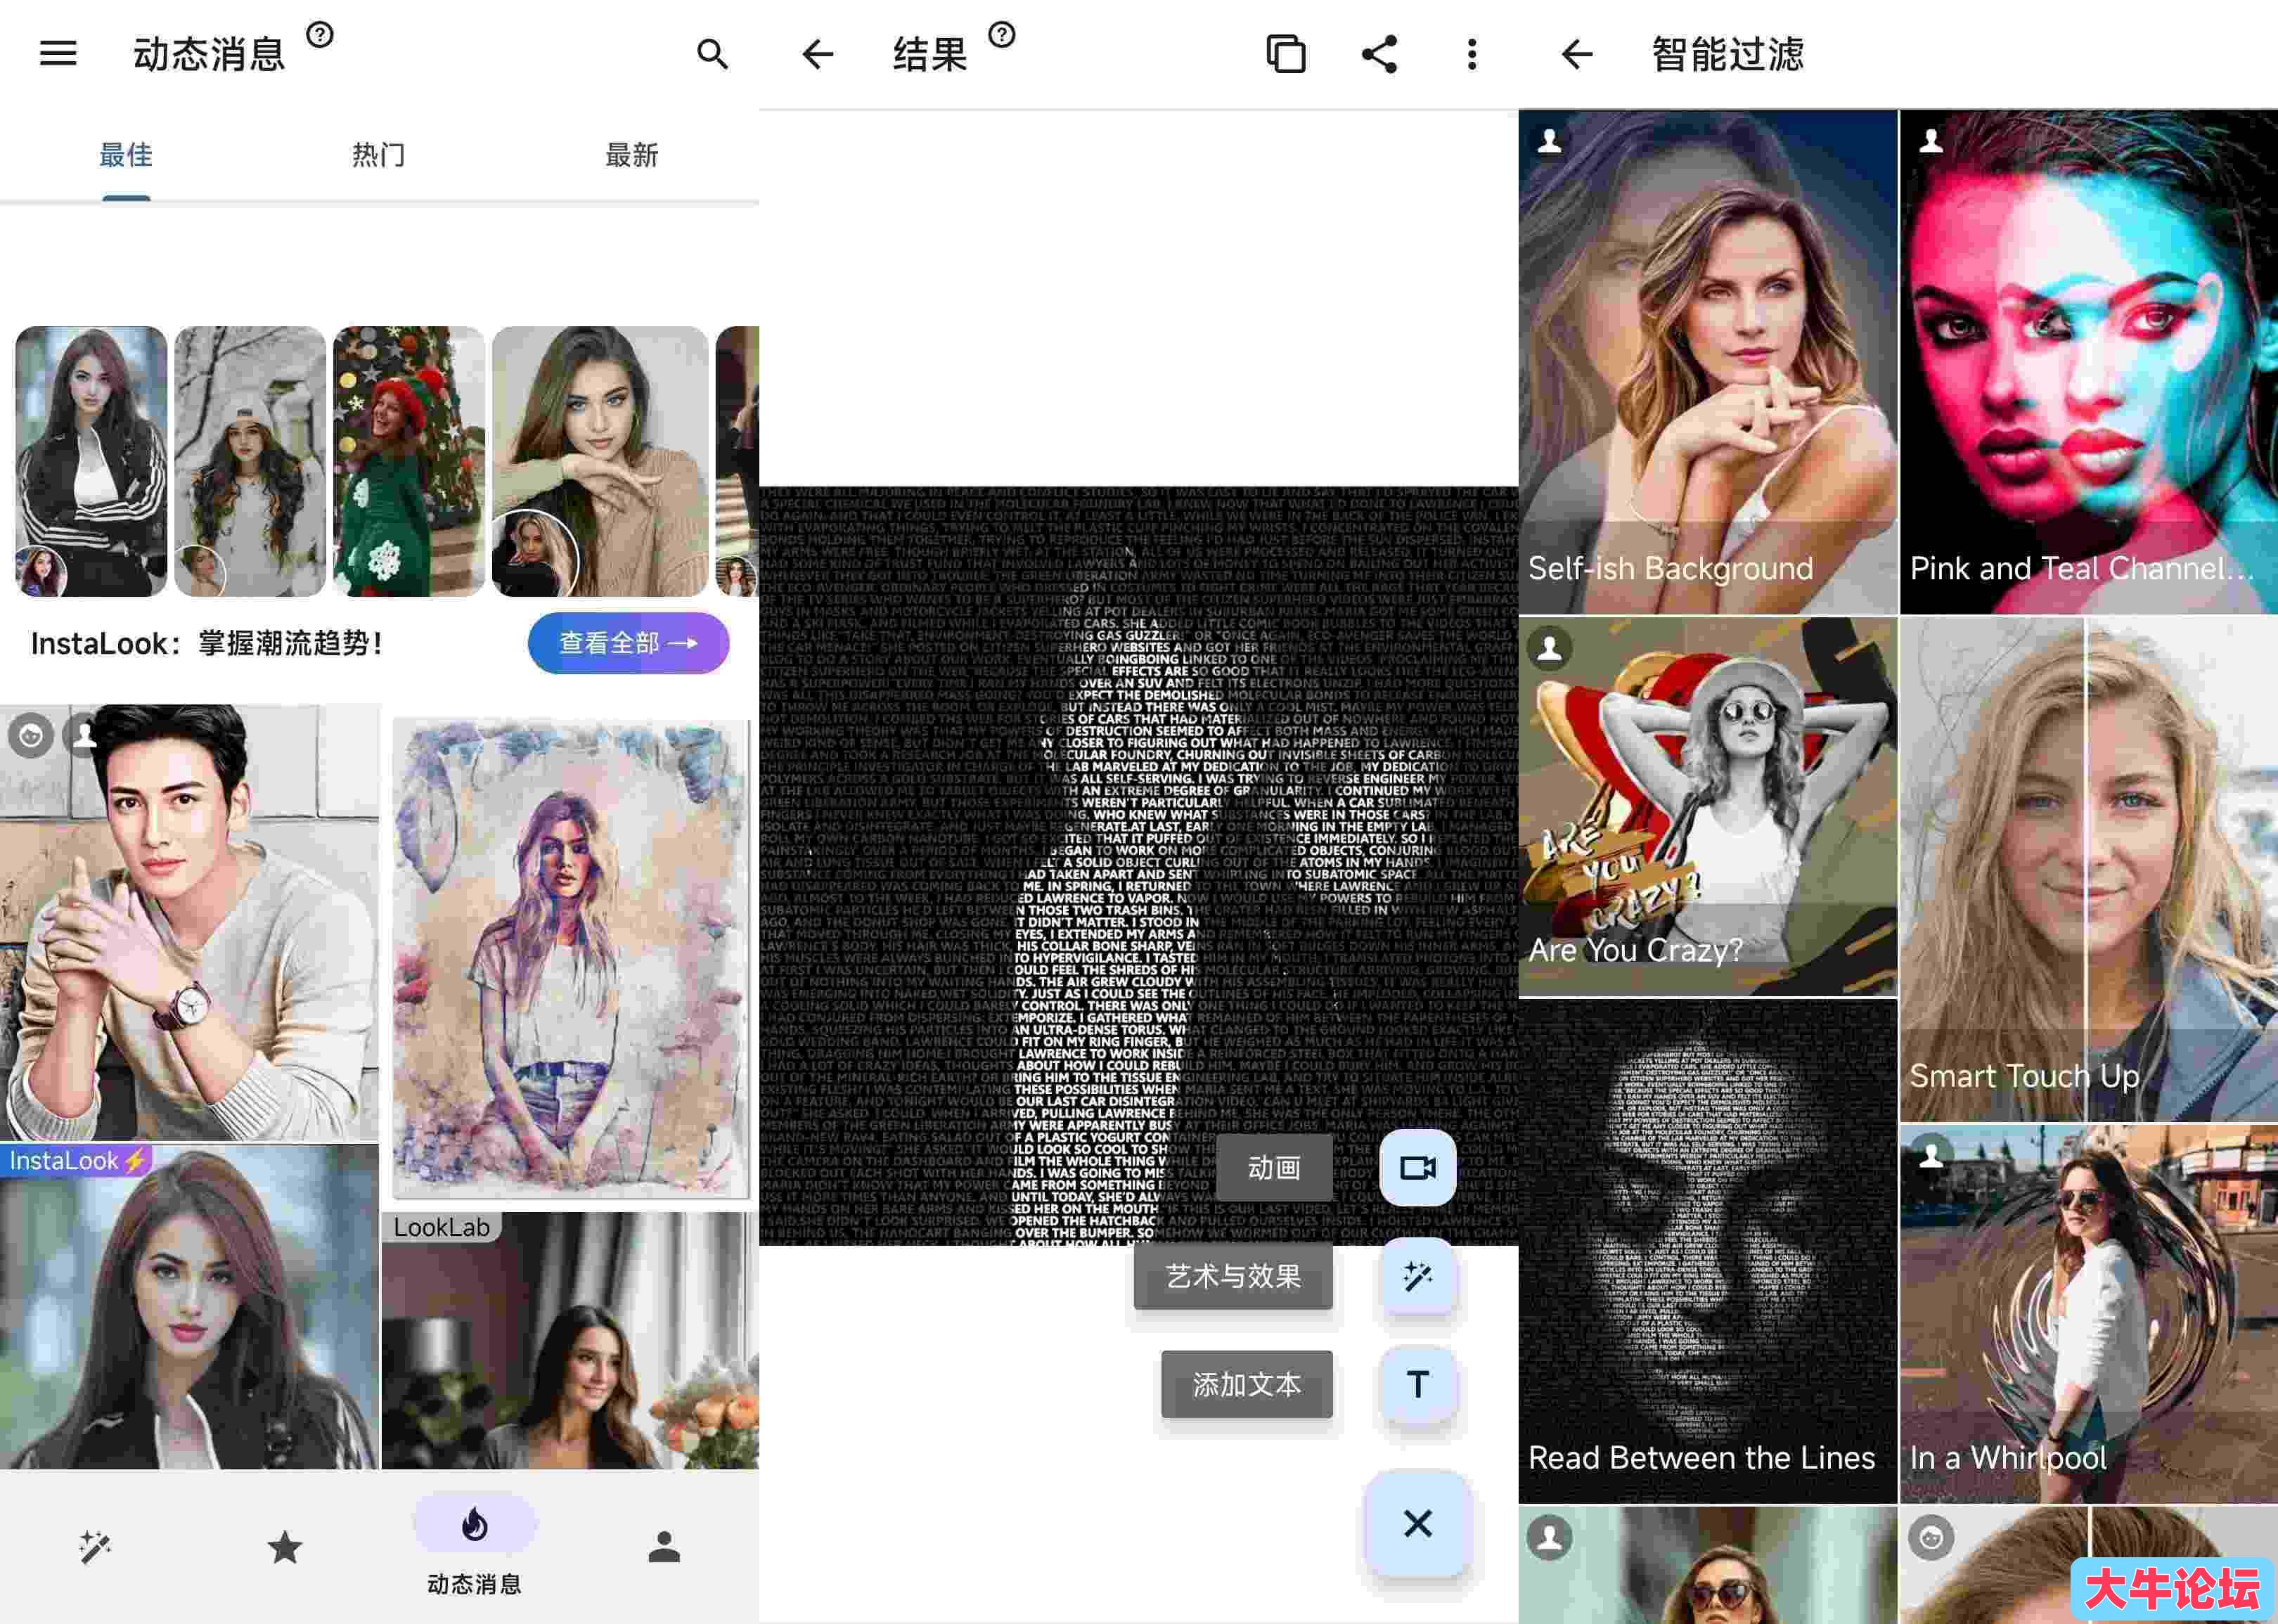
Task: Tap the LookLab badge label
Action: [441, 1227]
